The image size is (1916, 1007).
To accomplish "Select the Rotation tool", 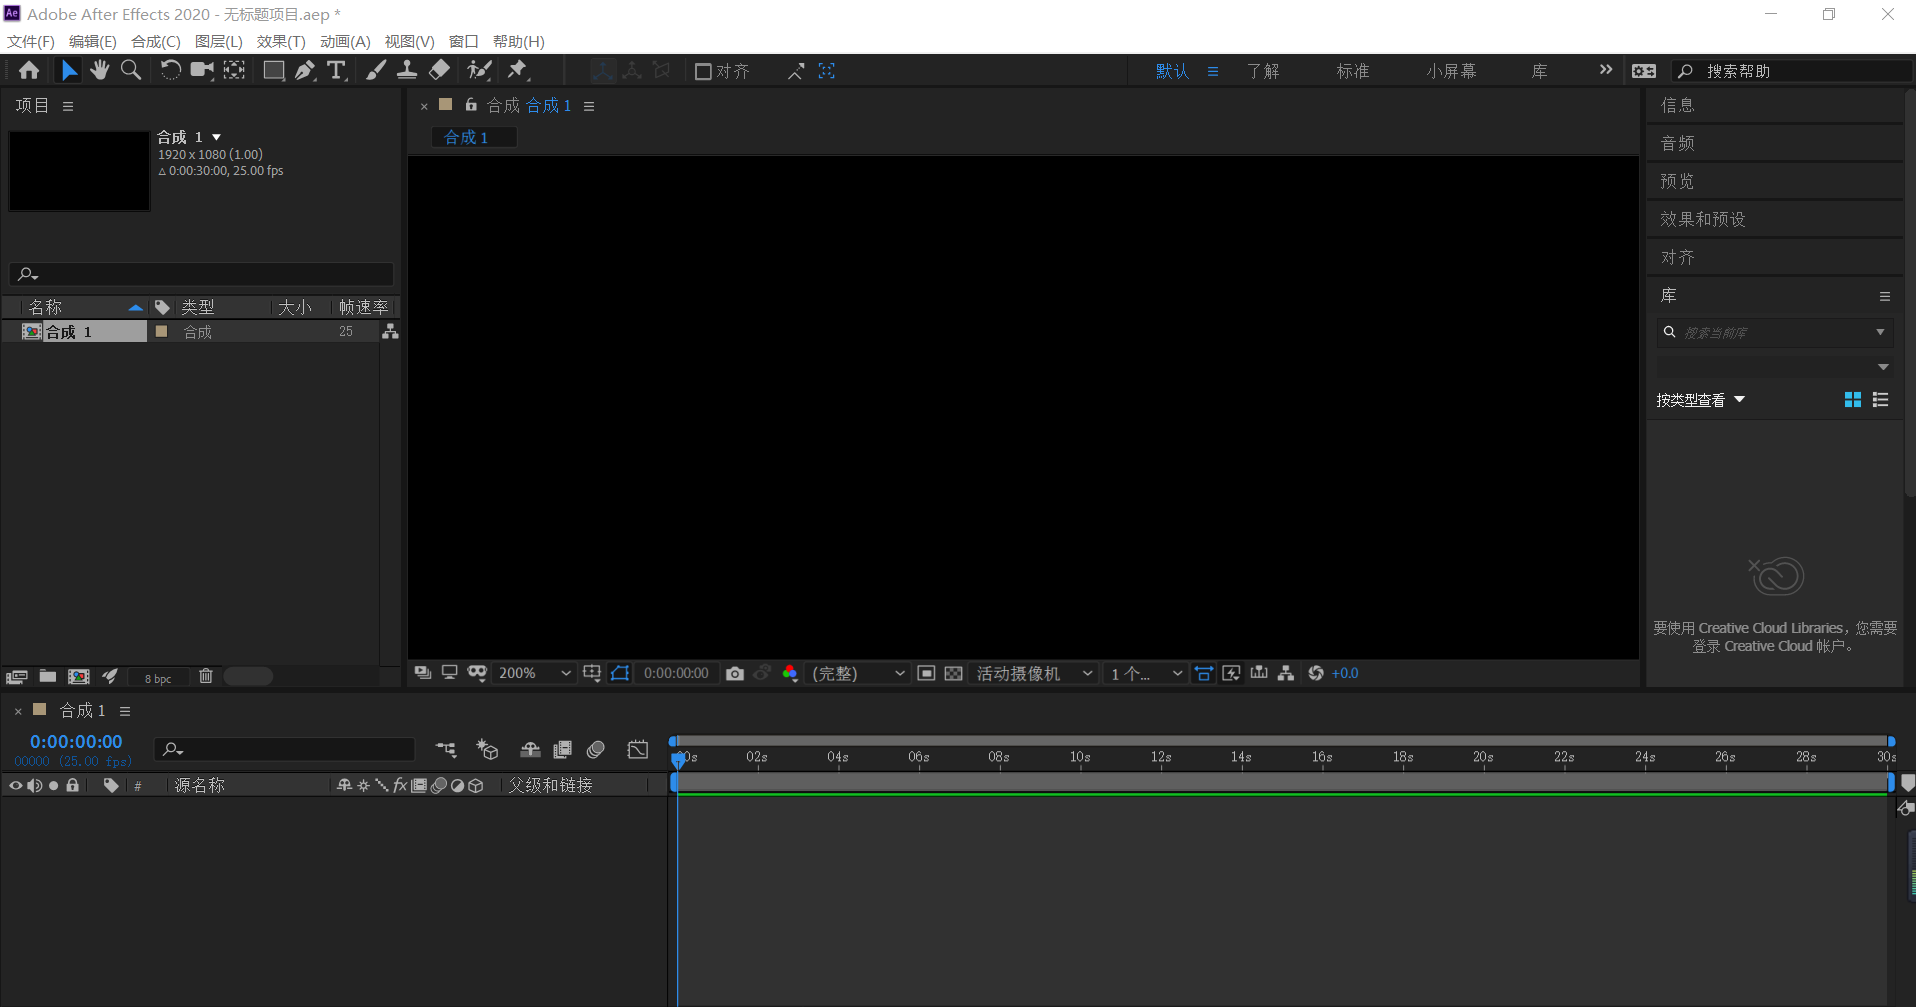I will click(x=170, y=70).
